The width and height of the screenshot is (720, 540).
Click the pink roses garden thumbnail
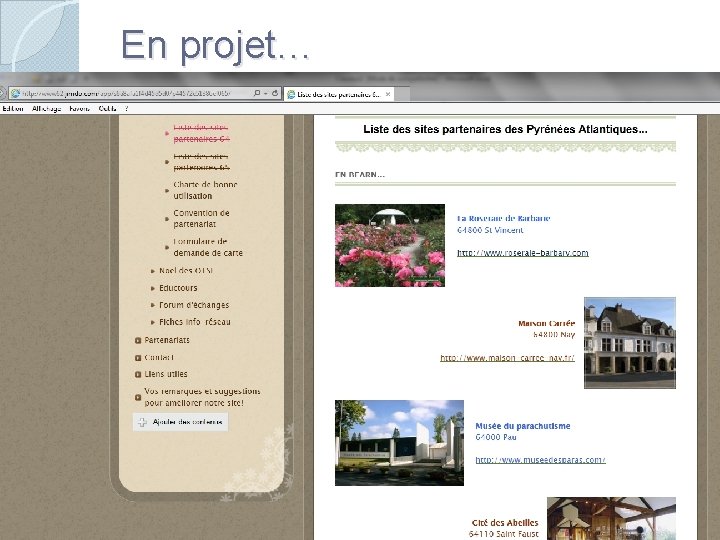coord(390,246)
